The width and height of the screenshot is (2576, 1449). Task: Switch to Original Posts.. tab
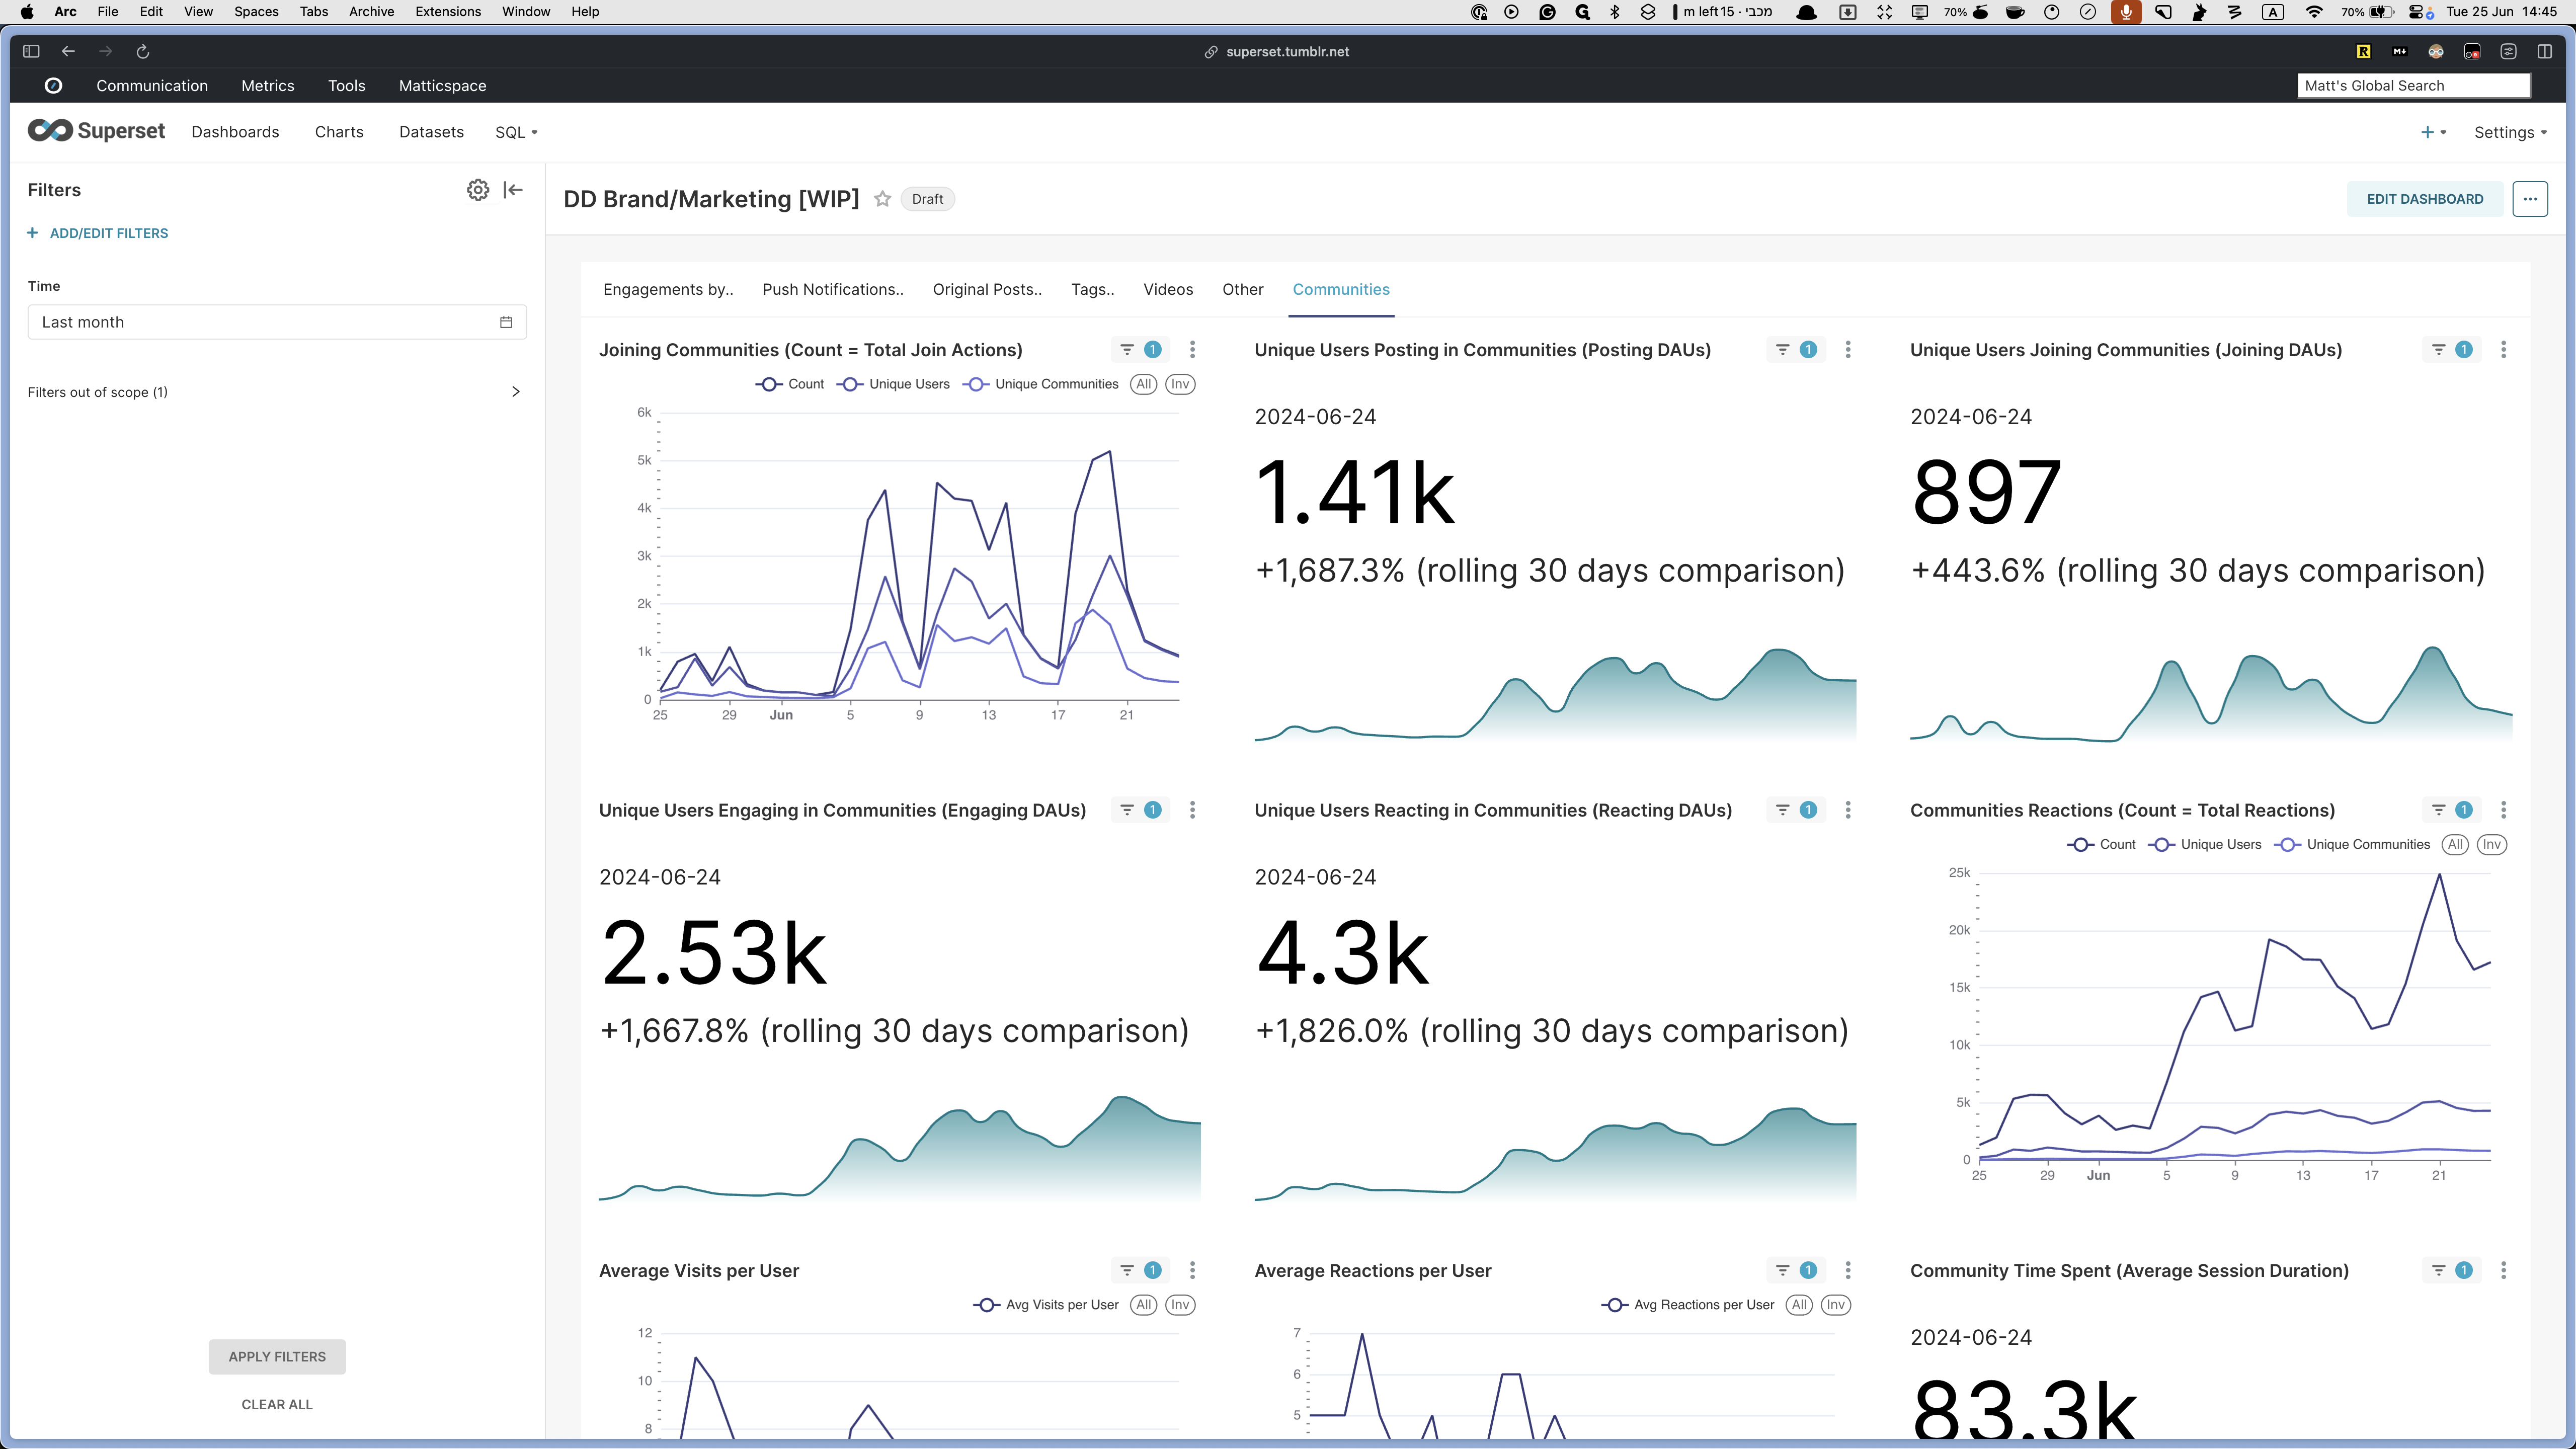[987, 289]
